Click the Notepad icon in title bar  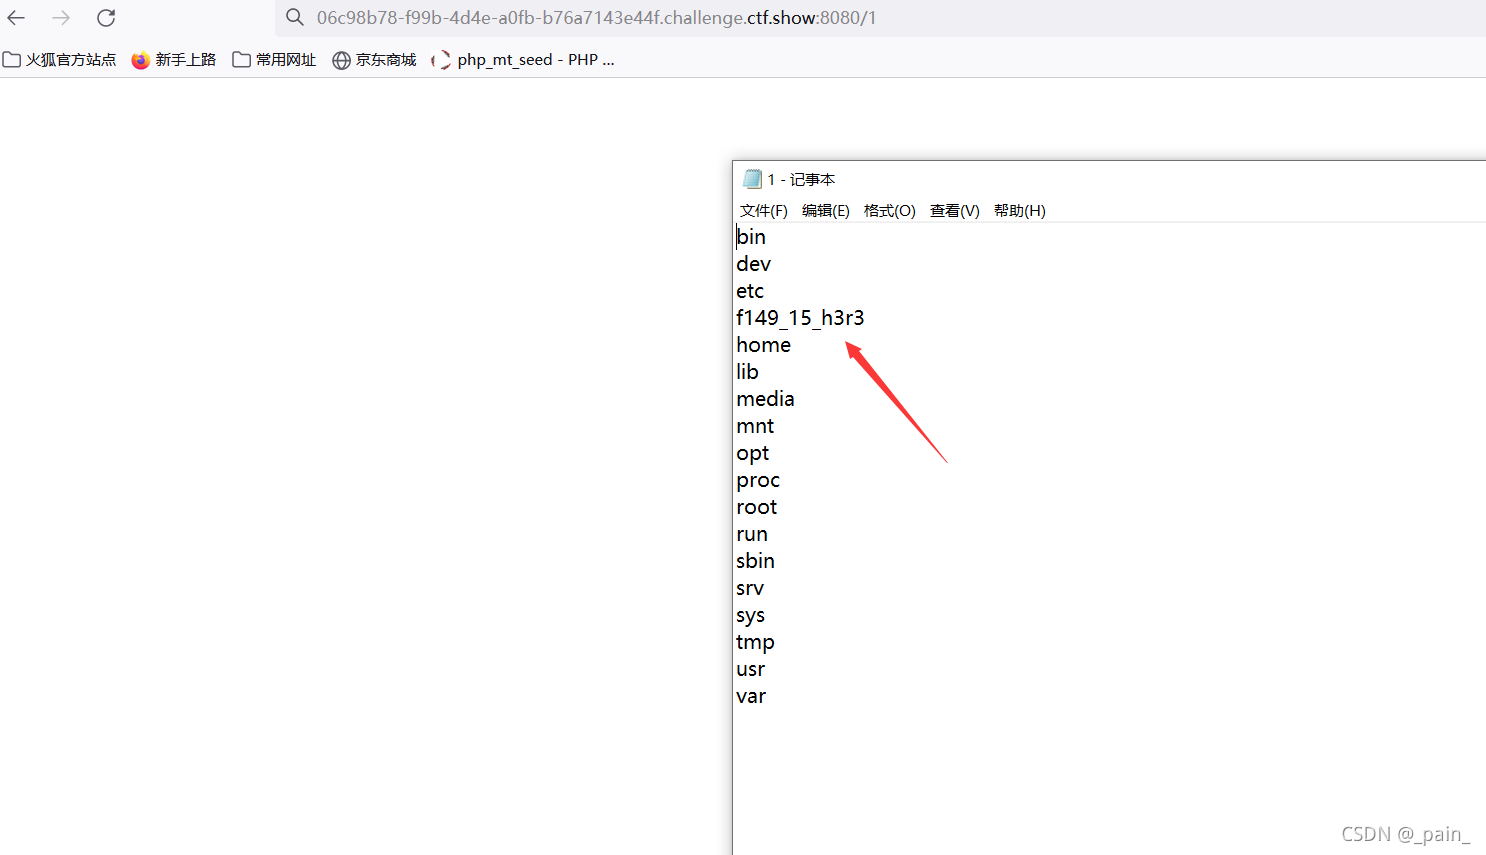752,179
